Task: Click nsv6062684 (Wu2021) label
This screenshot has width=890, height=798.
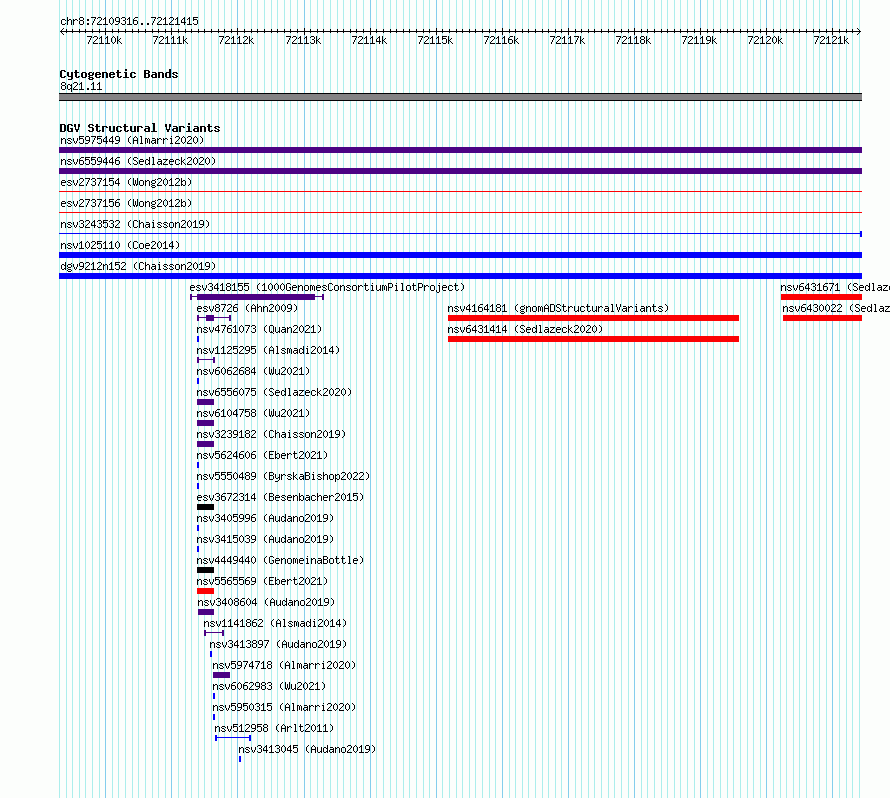Action: pyautogui.click(x=253, y=371)
